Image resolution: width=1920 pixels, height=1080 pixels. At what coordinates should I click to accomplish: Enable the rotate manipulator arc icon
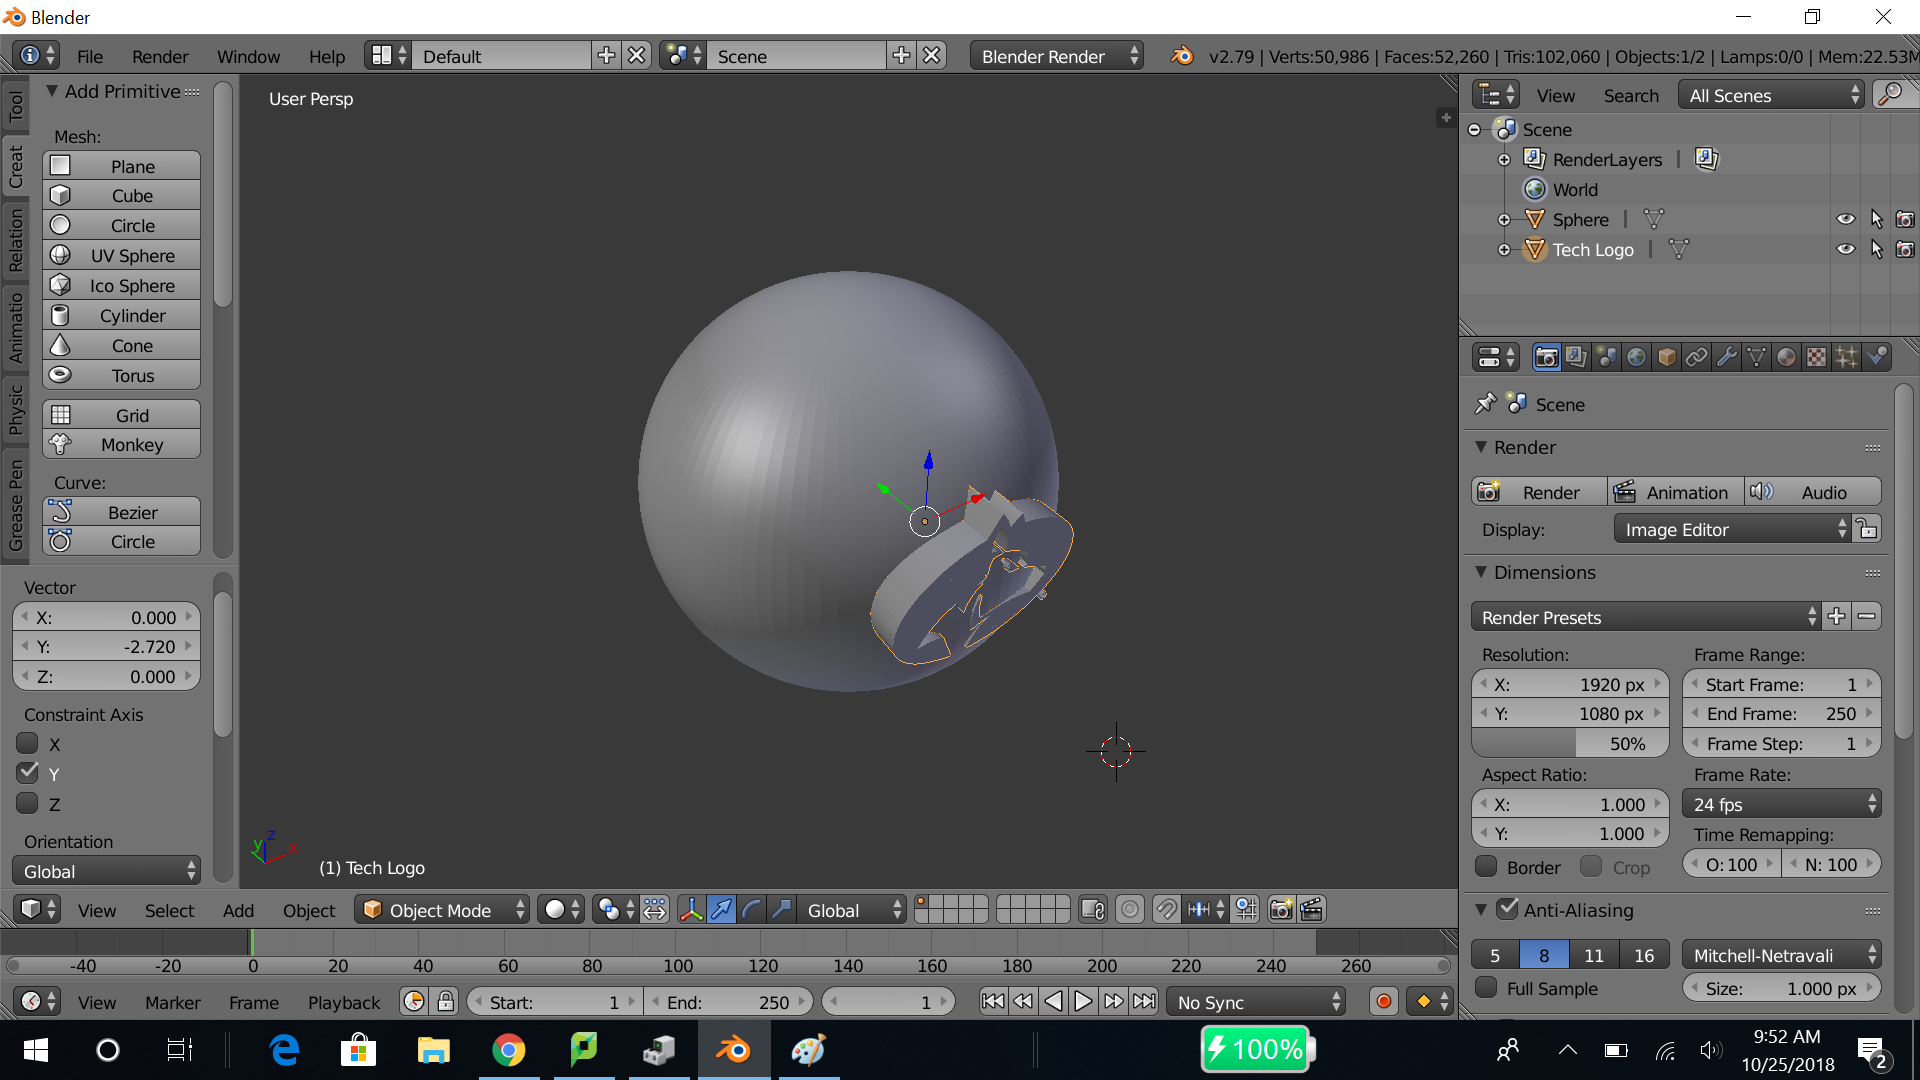751,909
